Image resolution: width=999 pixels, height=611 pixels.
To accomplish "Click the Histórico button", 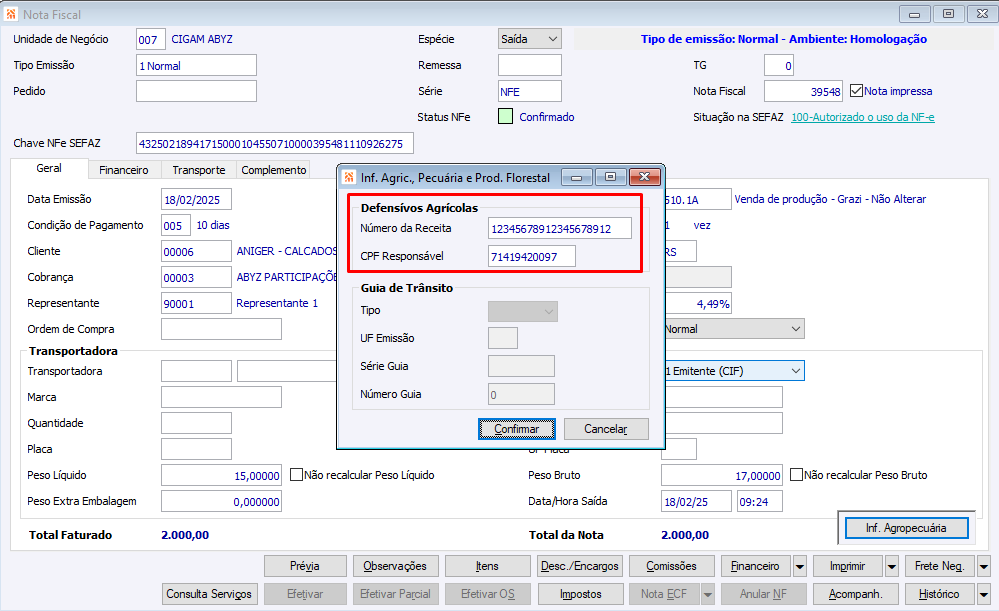I will [x=940, y=594].
